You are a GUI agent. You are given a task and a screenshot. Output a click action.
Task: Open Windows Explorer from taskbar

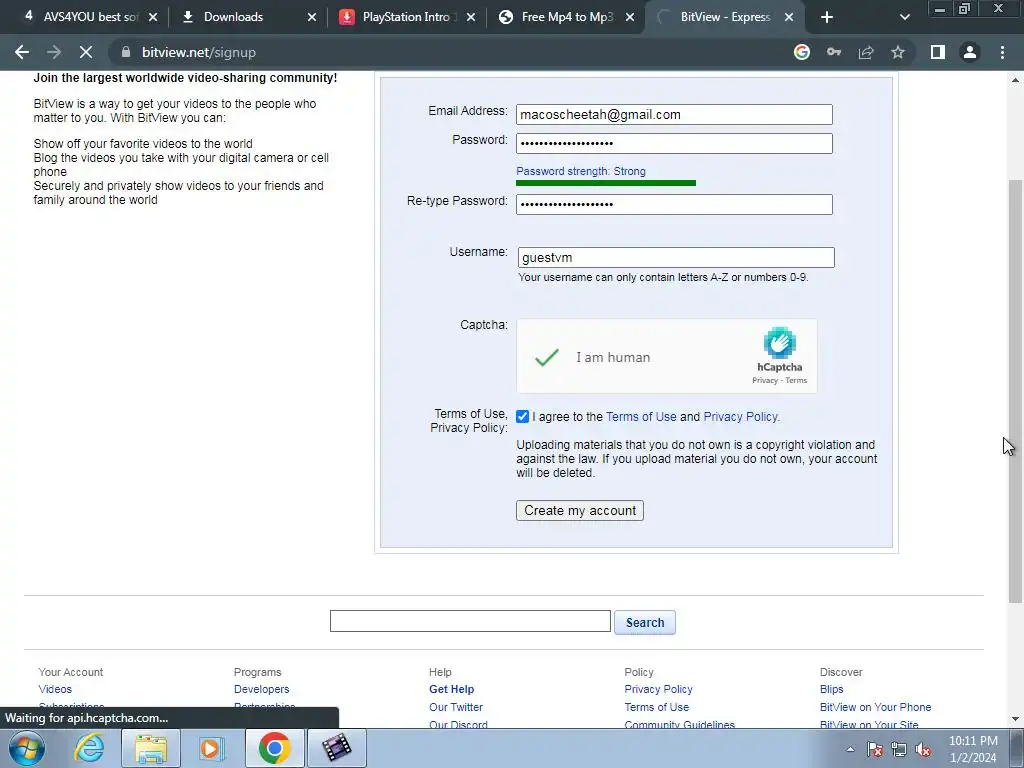[151, 748]
